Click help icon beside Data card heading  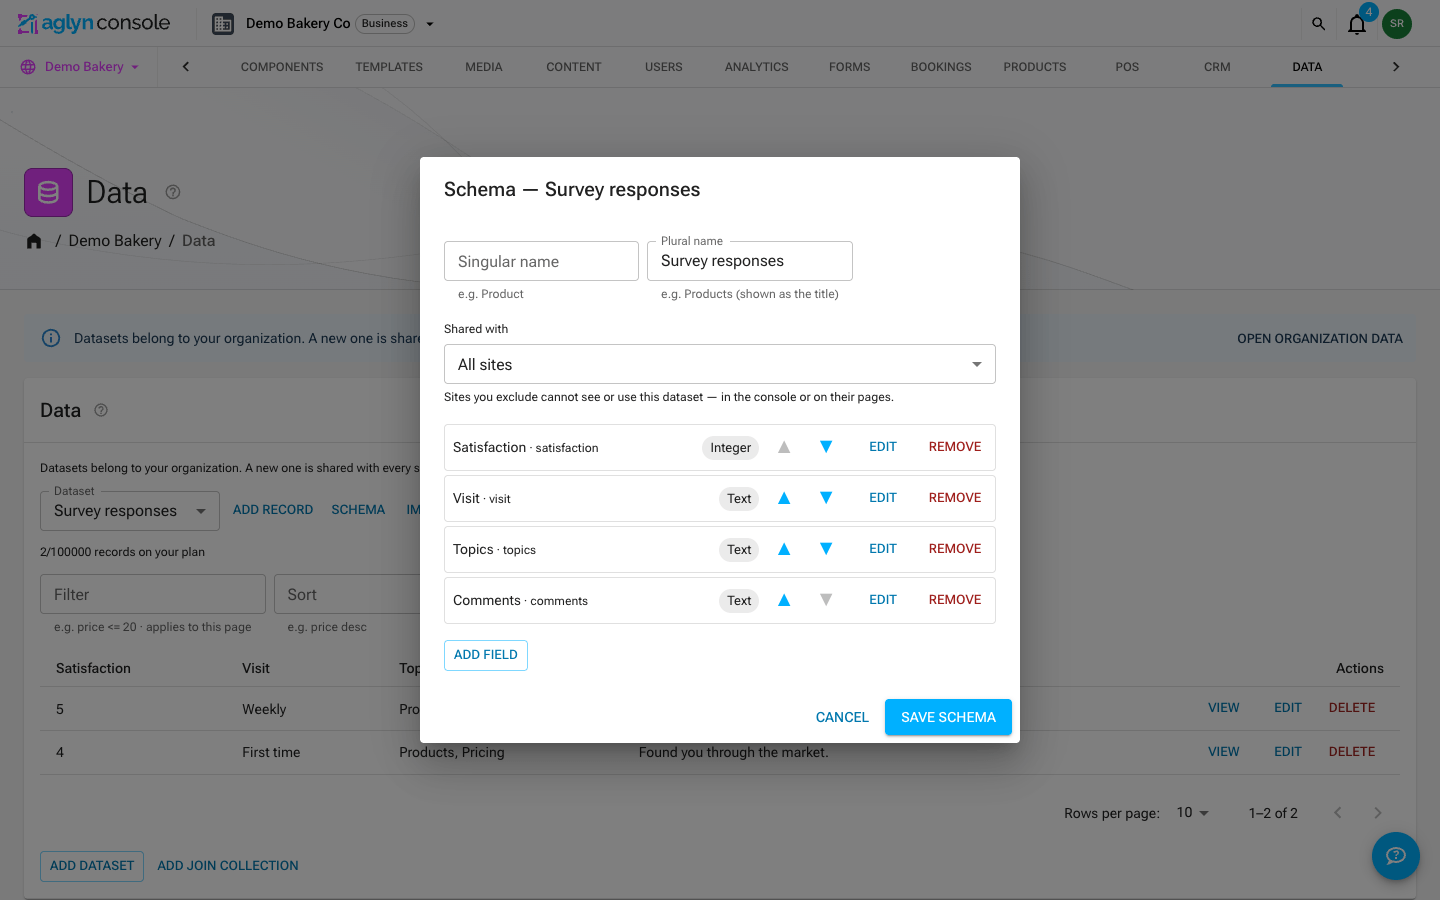(x=101, y=410)
